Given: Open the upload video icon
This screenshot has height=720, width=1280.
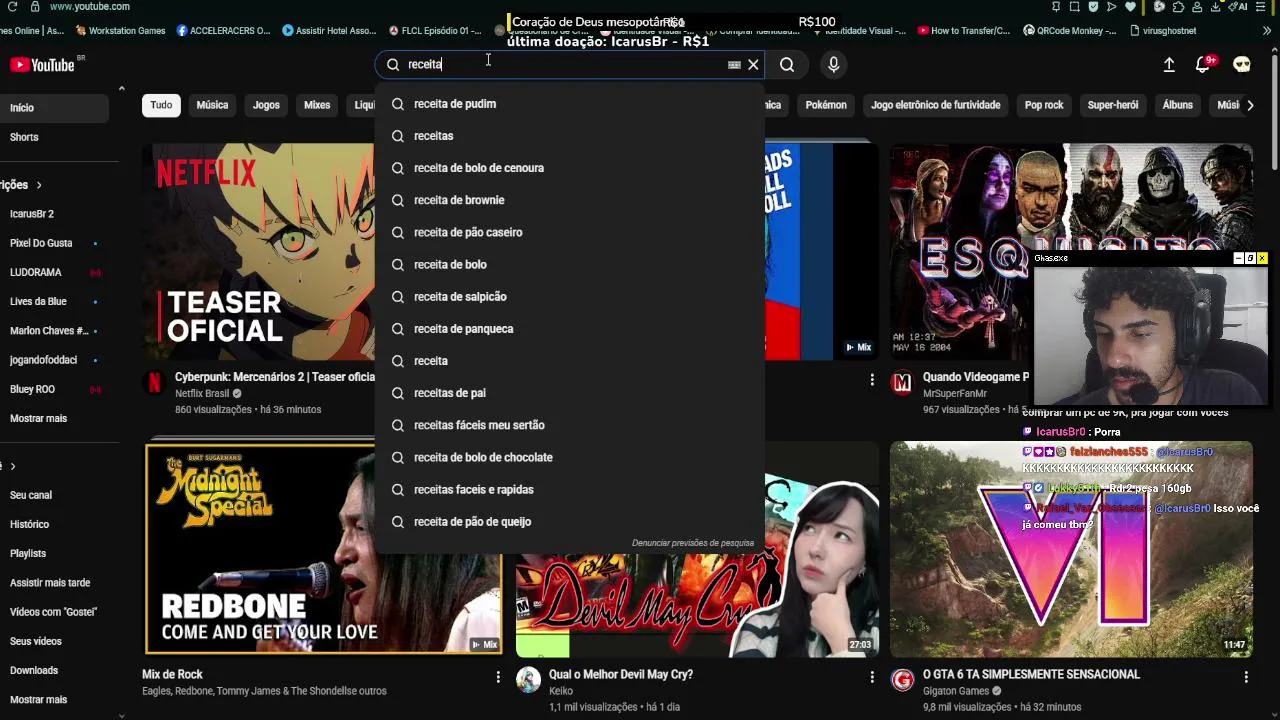Looking at the screenshot, I should [x=1169, y=65].
